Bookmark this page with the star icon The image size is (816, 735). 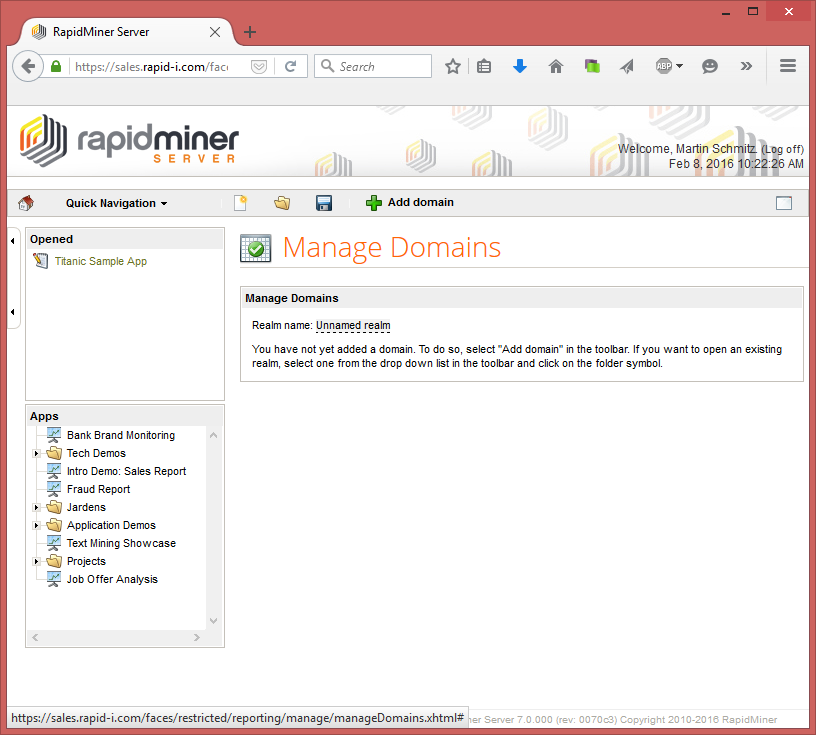point(453,66)
